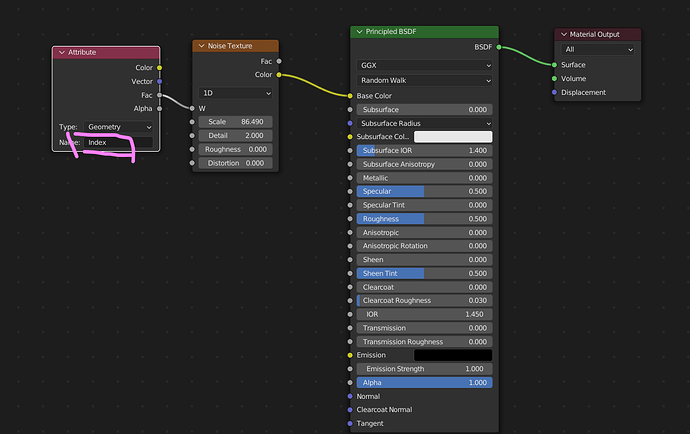Click the Attribute Fac output socket
Image resolution: width=690 pixels, height=434 pixels.
pyautogui.click(x=159, y=95)
